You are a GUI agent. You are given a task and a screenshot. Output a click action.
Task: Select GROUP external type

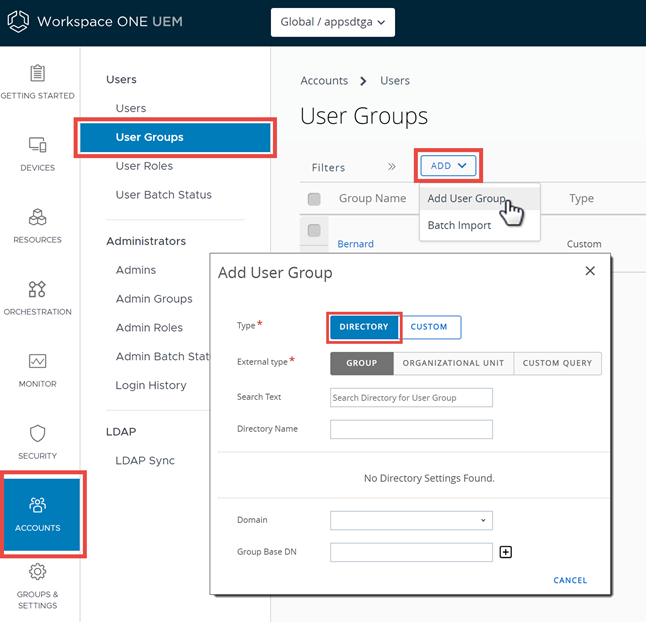pyautogui.click(x=362, y=363)
